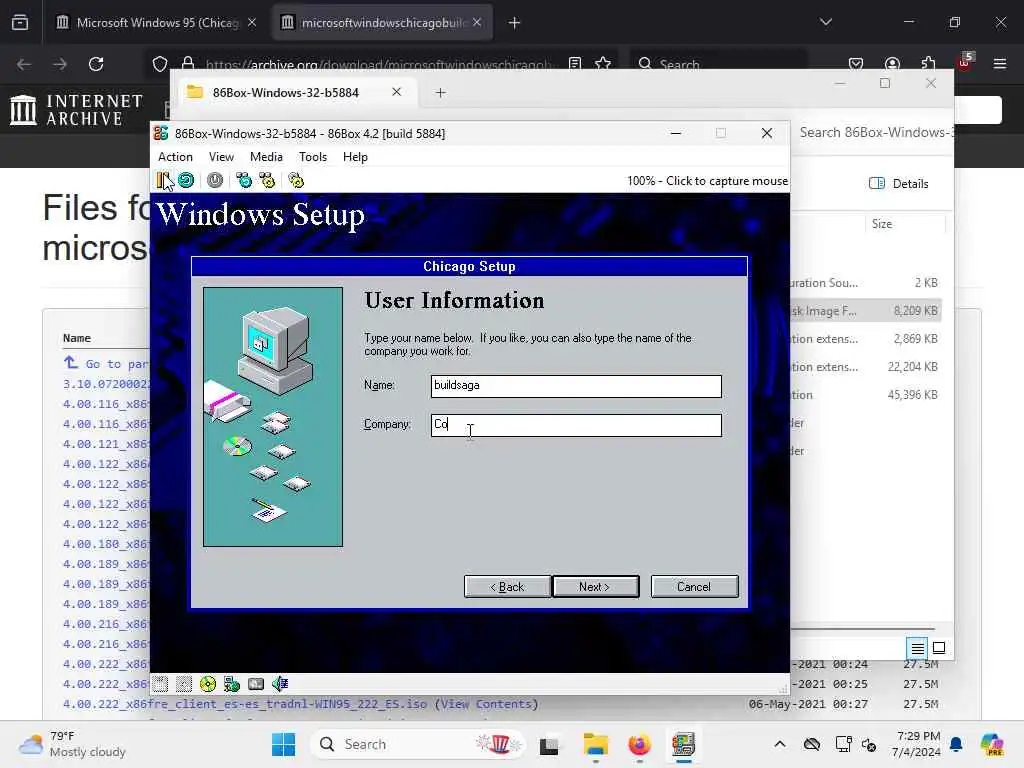Go back in Firefox history
Screen dimensions: 1024x768
(x=24, y=64)
